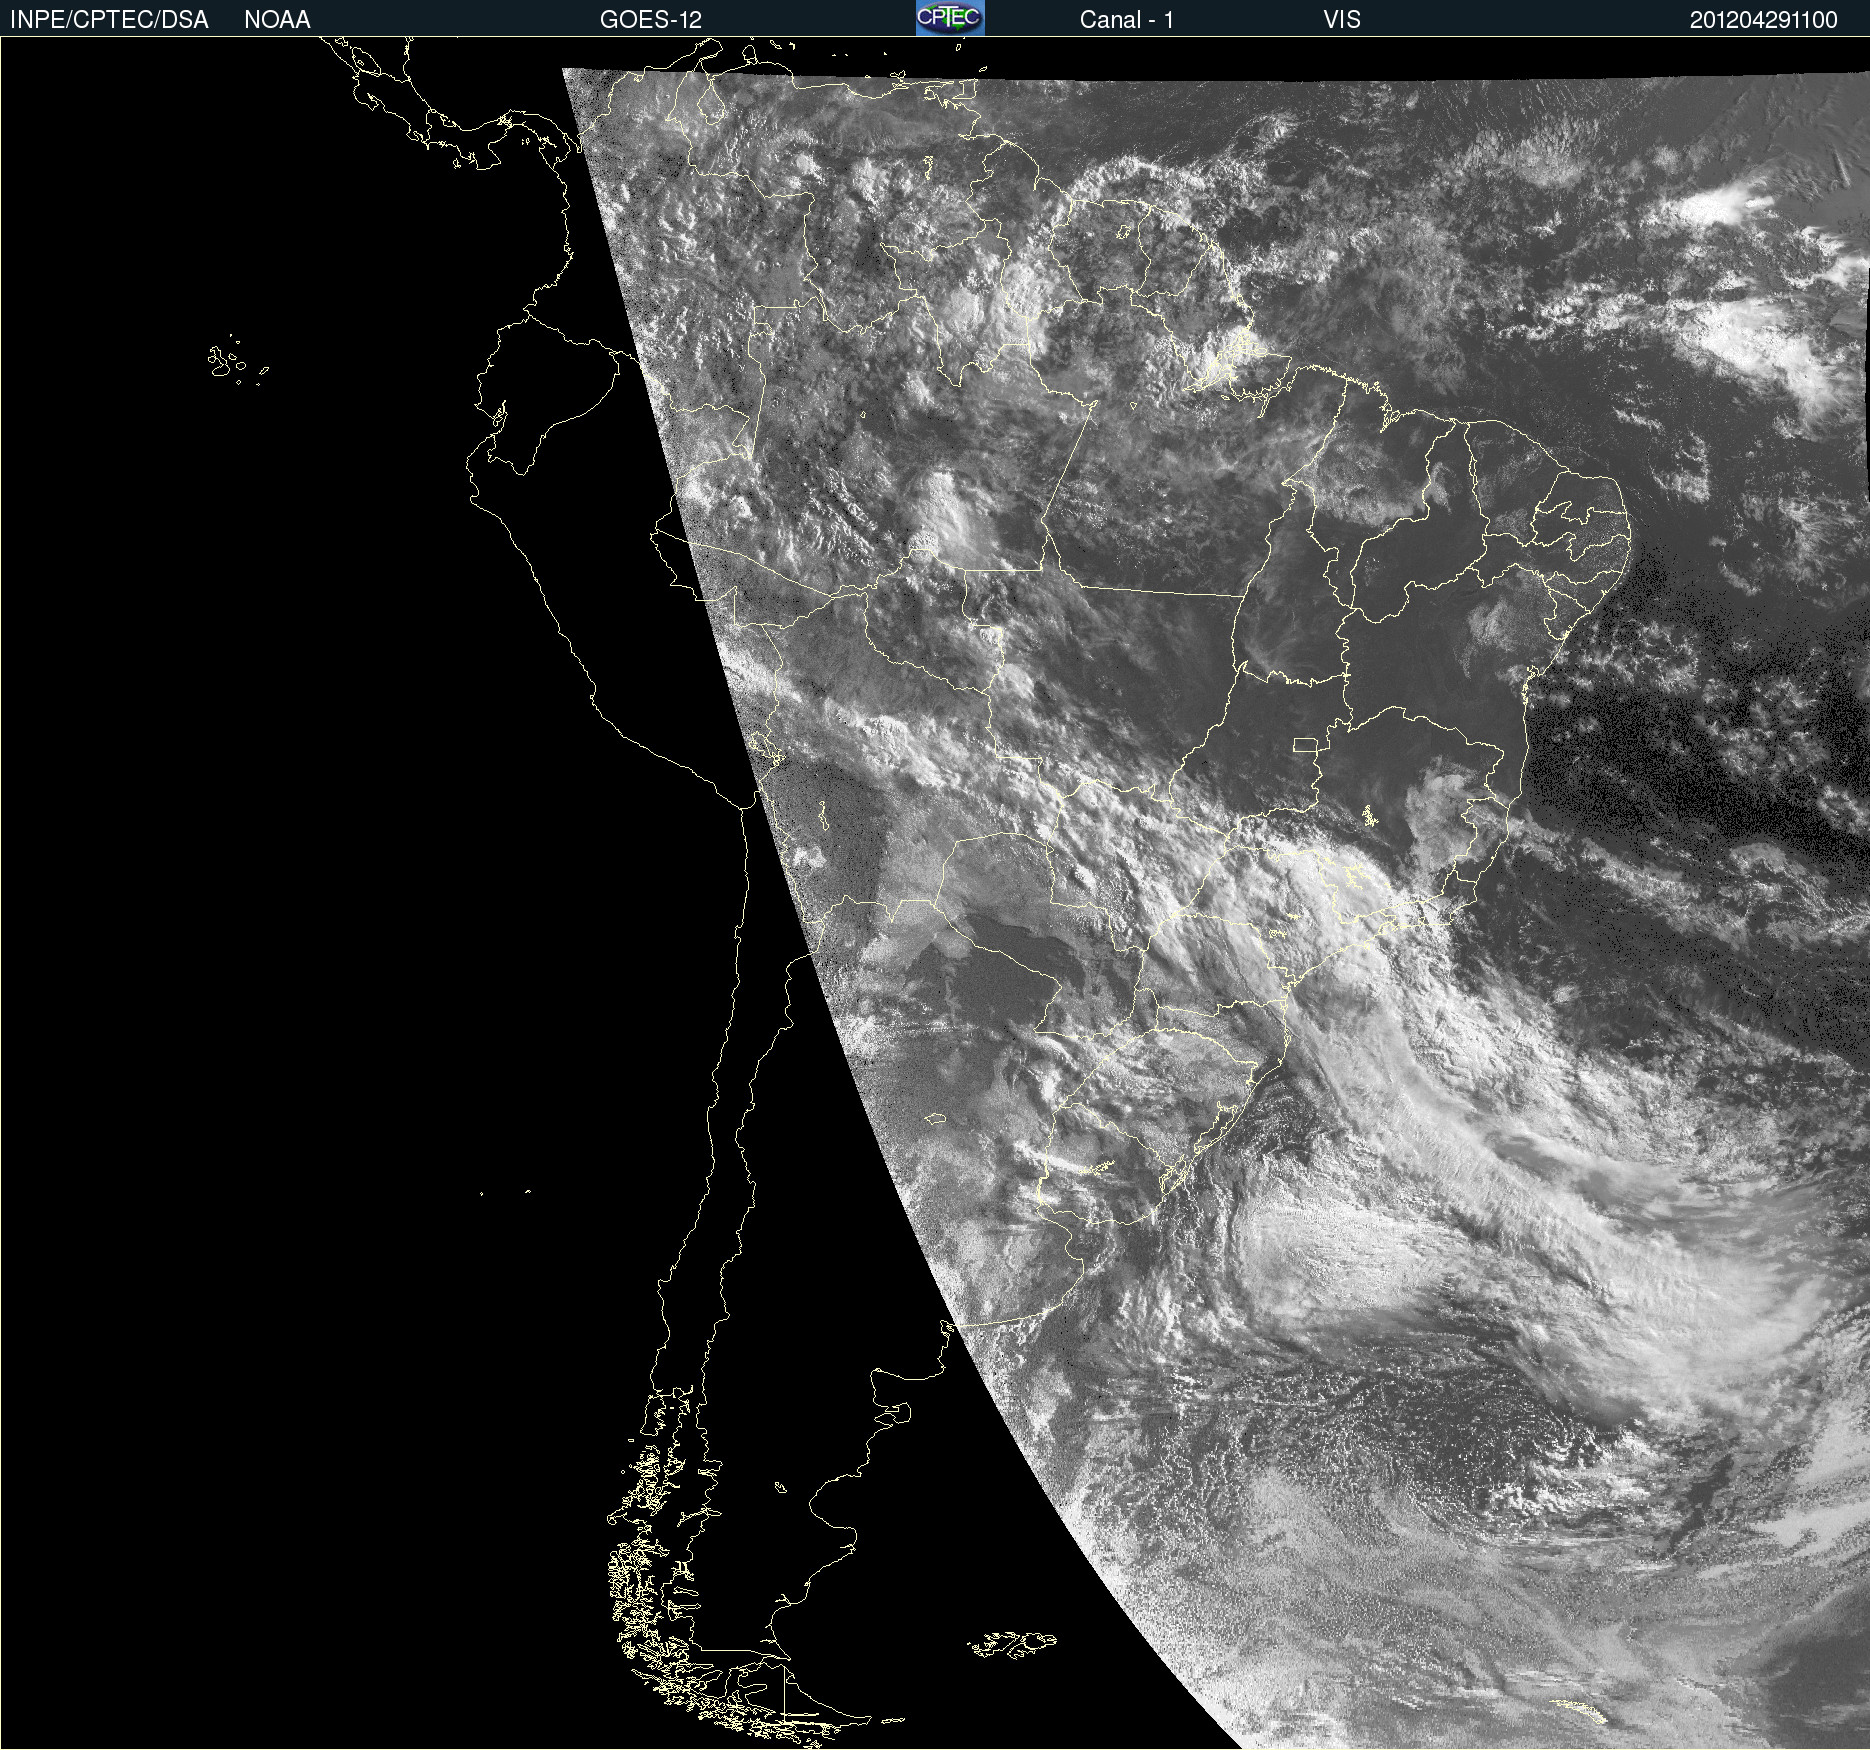Click the Canal - 1 label

[x=1127, y=20]
